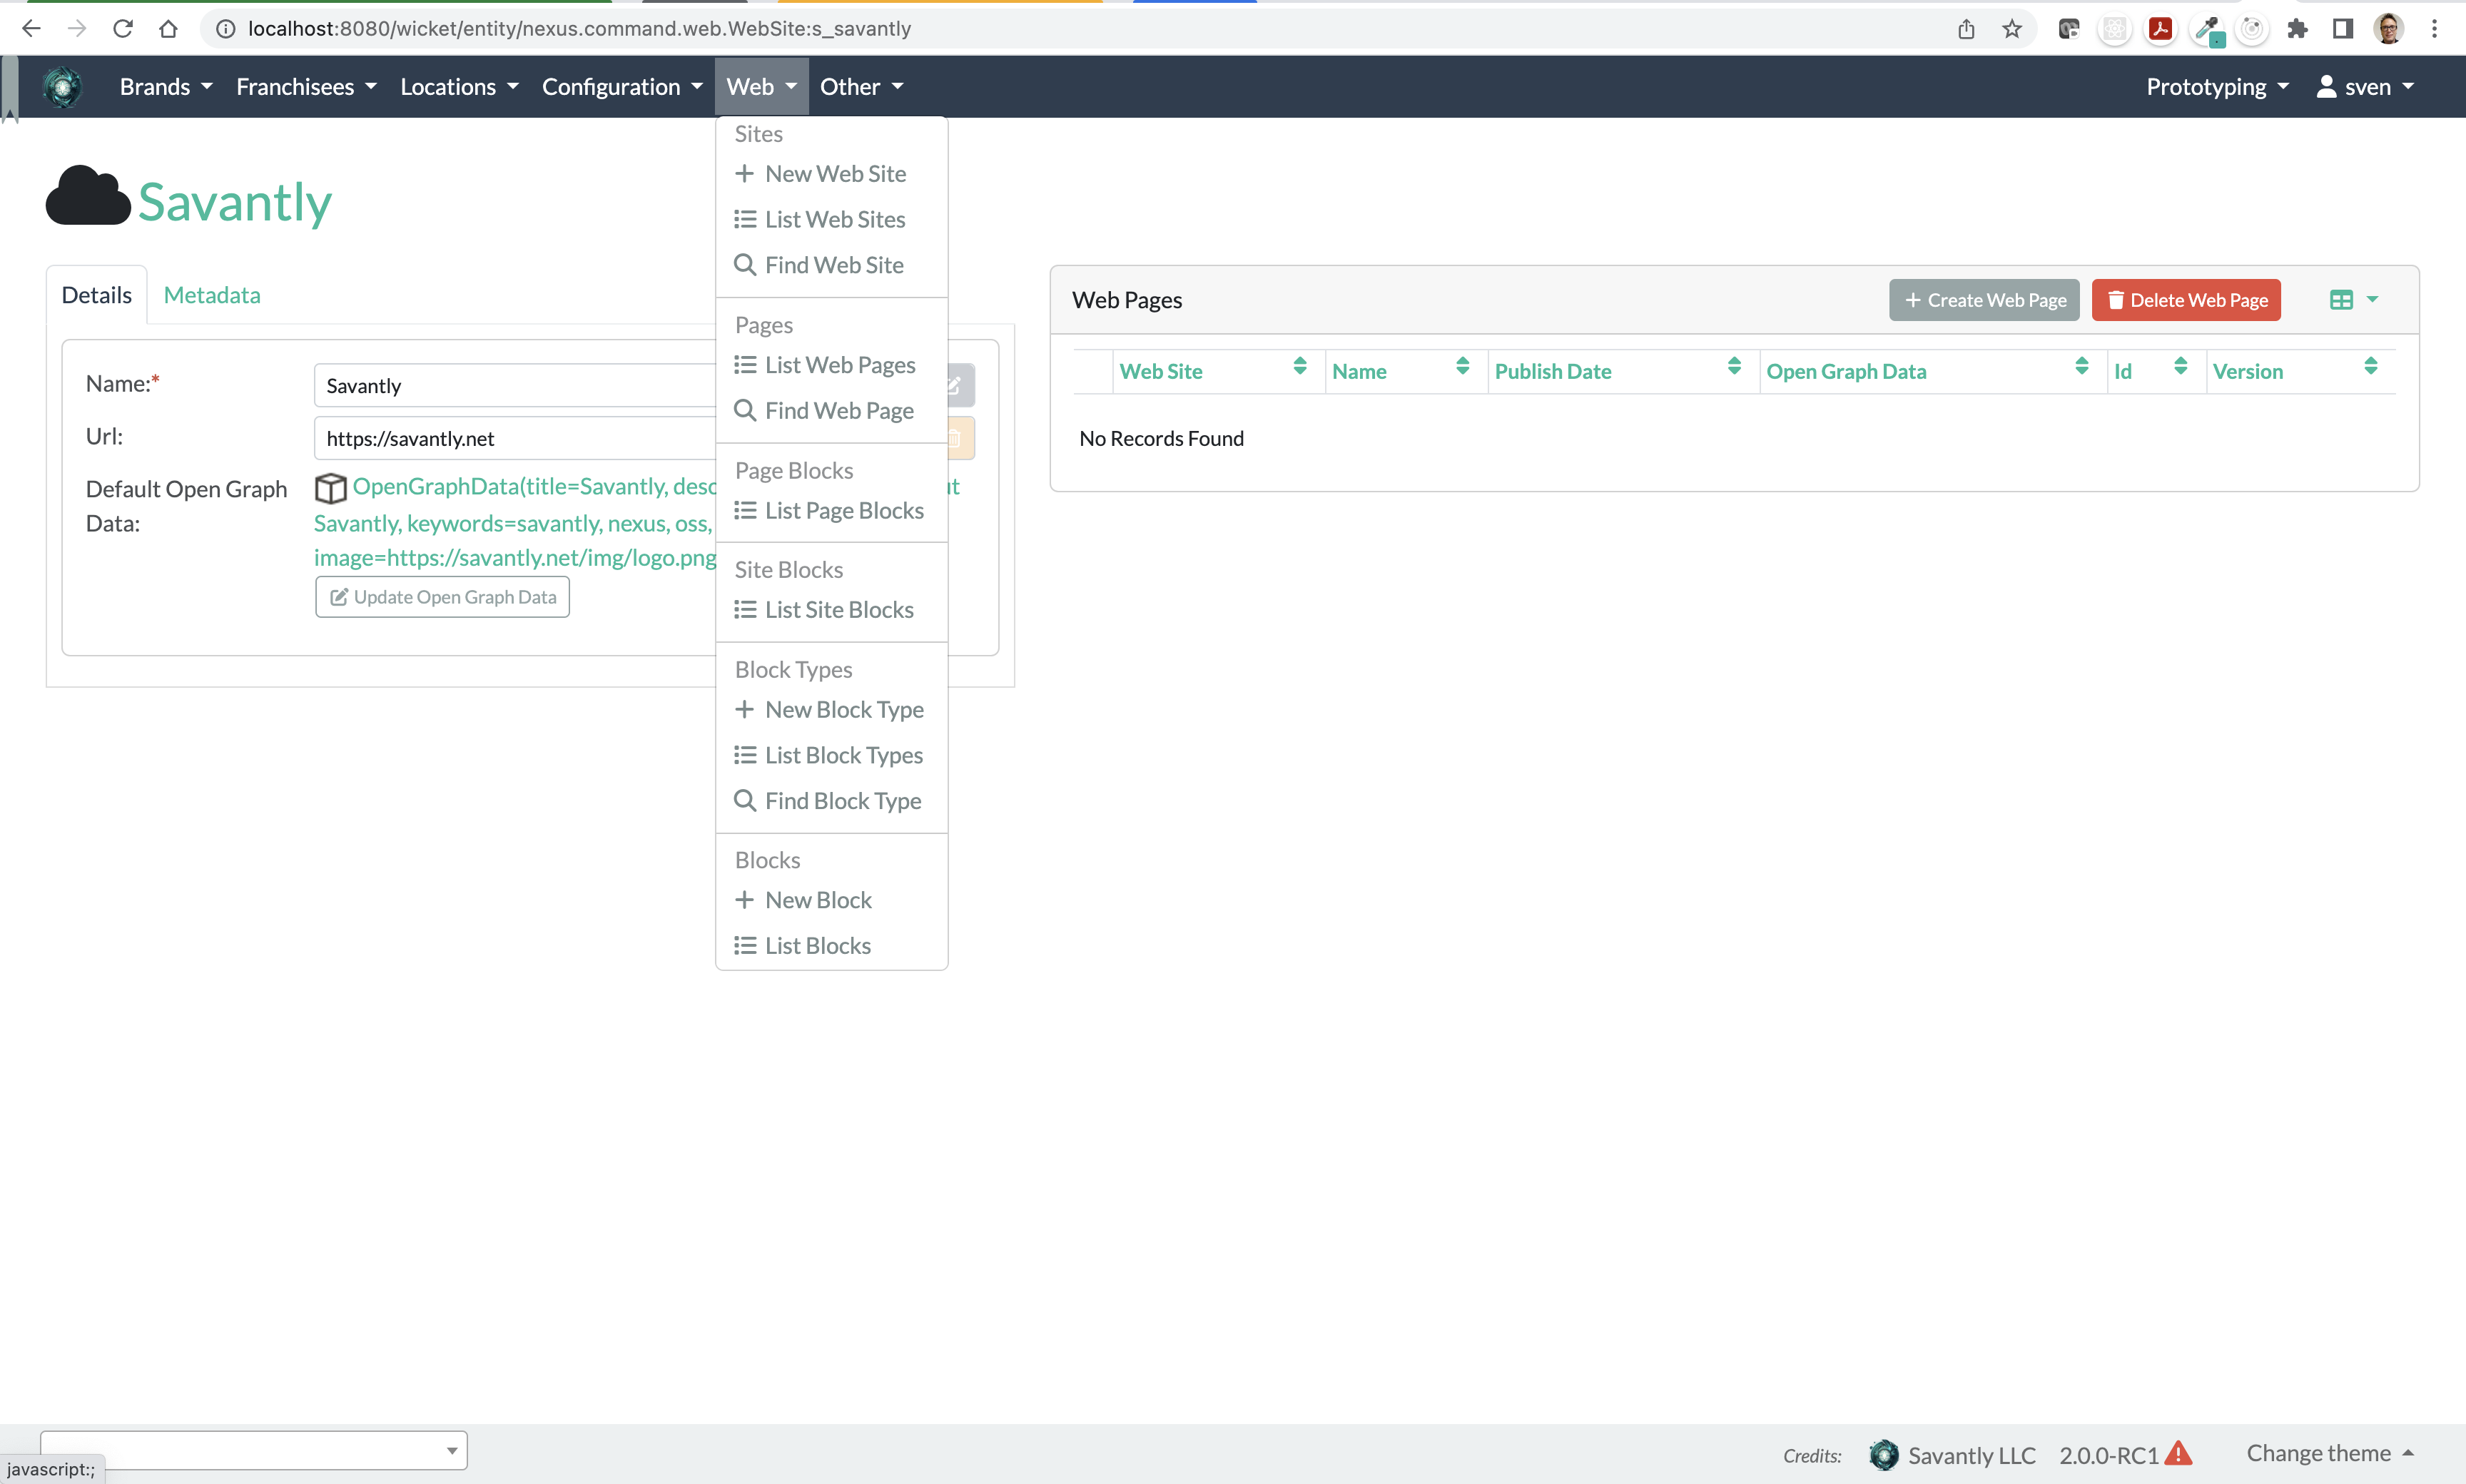Click the Savantly page title link
The width and height of the screenshot is (2466, 1484).
pos(235,201)
